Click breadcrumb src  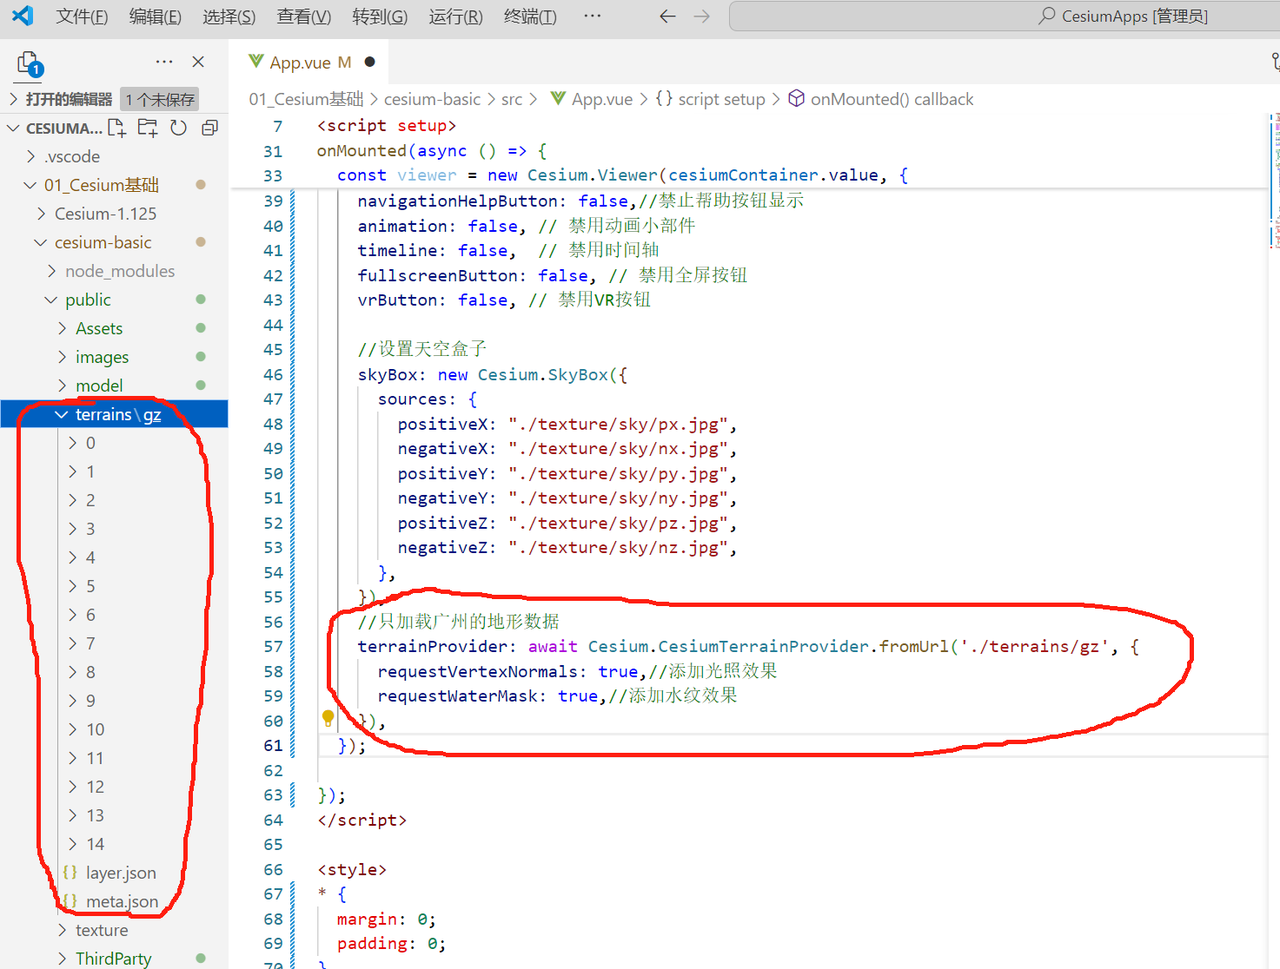point(512,99)
